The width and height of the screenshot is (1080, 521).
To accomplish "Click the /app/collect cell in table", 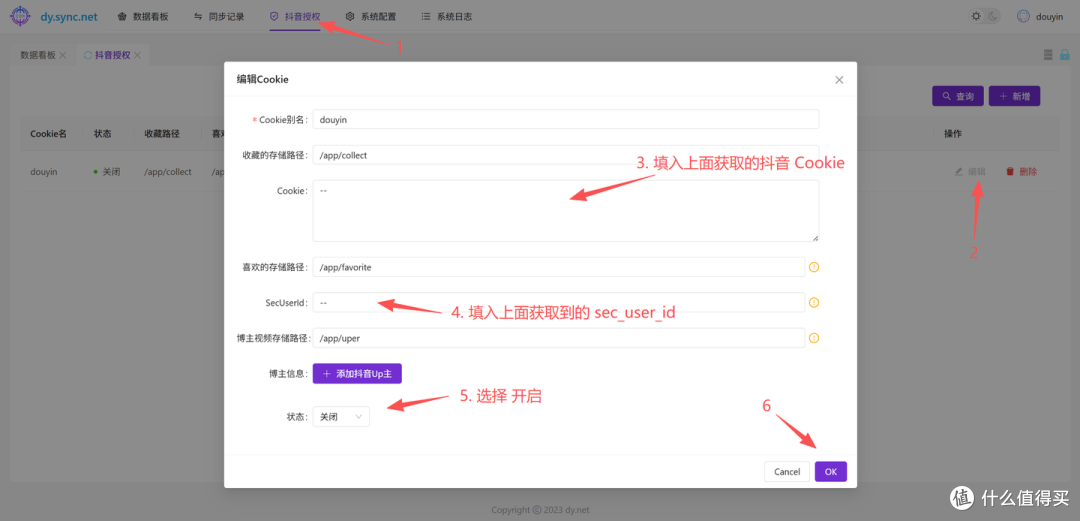I will [x=167, y=172].
